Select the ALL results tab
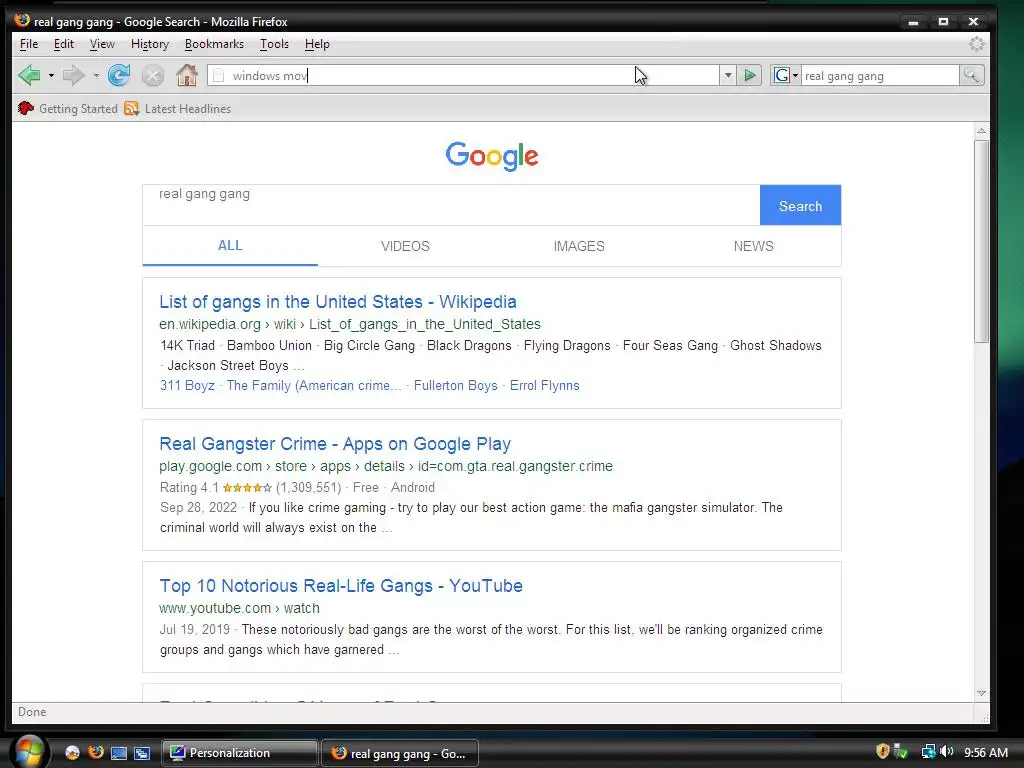Screen dimensions: 1024x768 click(230, 246)
